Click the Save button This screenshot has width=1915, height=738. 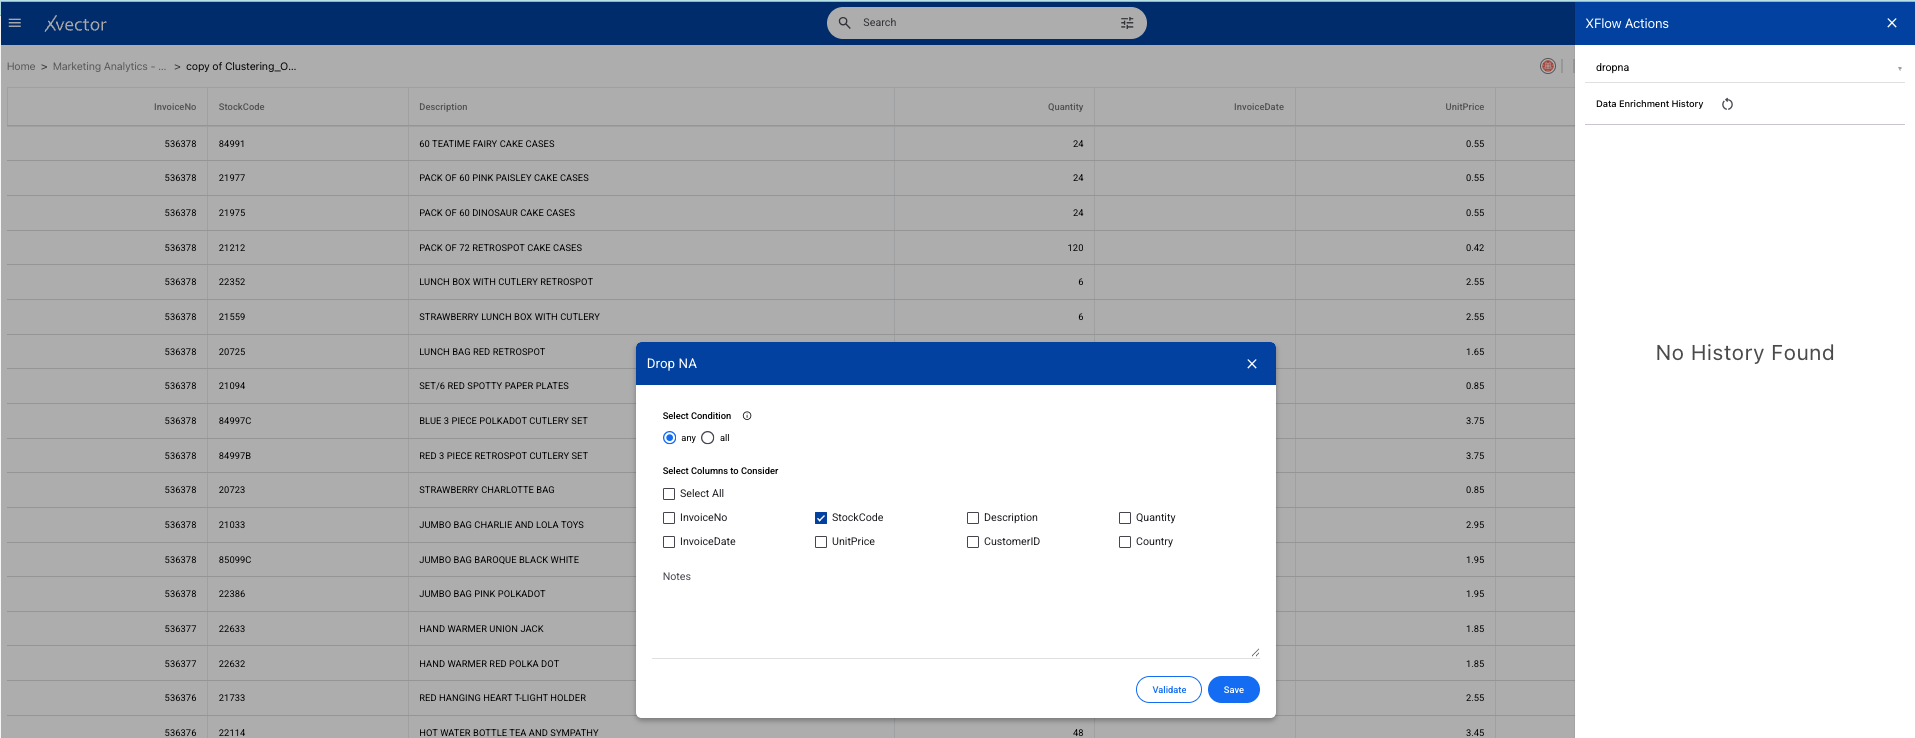[1233, 690]
